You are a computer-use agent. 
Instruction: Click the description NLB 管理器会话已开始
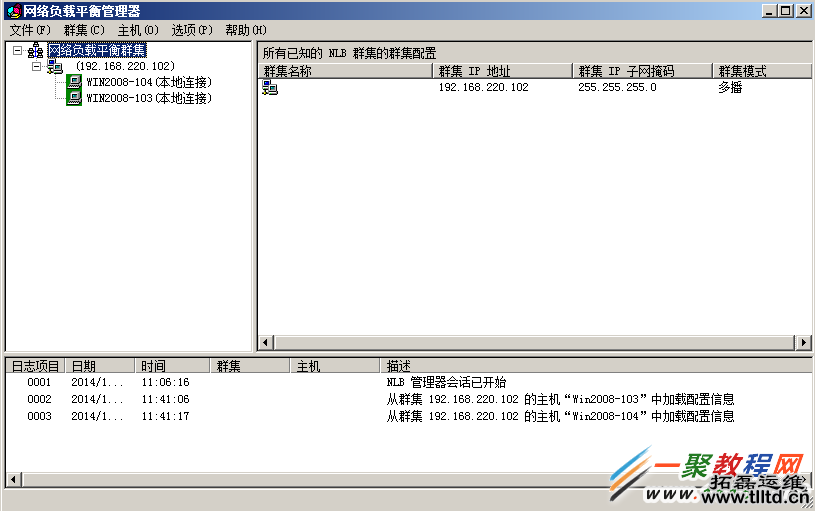point(446,383)
